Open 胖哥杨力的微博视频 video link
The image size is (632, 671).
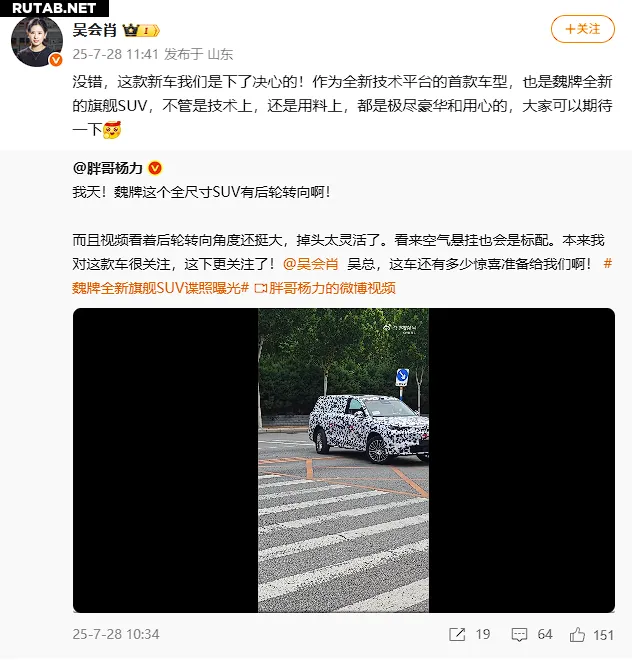pos(325,288)
